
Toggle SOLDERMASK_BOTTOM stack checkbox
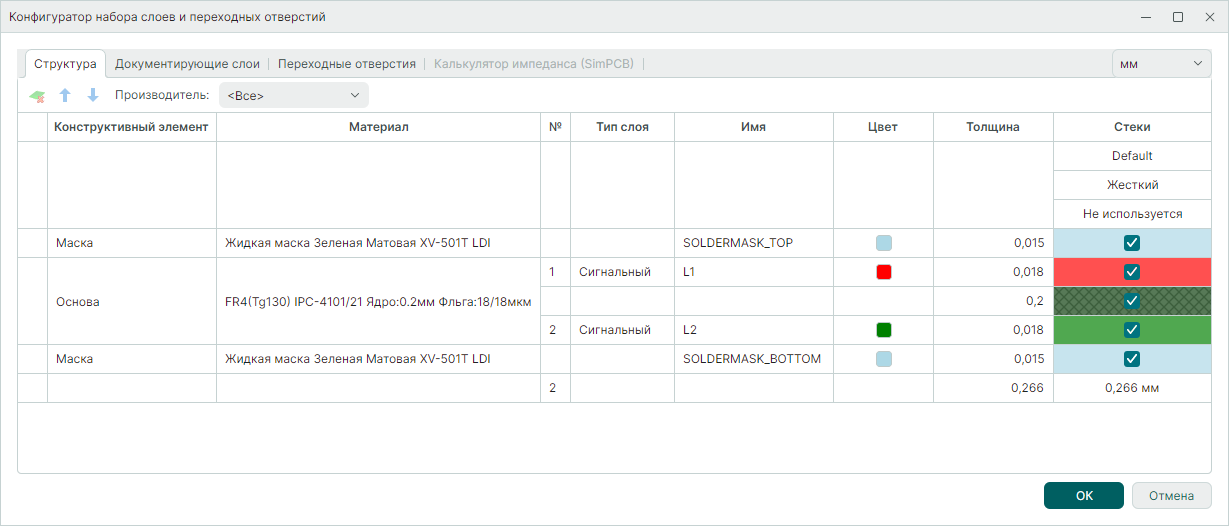(1131, 359)
